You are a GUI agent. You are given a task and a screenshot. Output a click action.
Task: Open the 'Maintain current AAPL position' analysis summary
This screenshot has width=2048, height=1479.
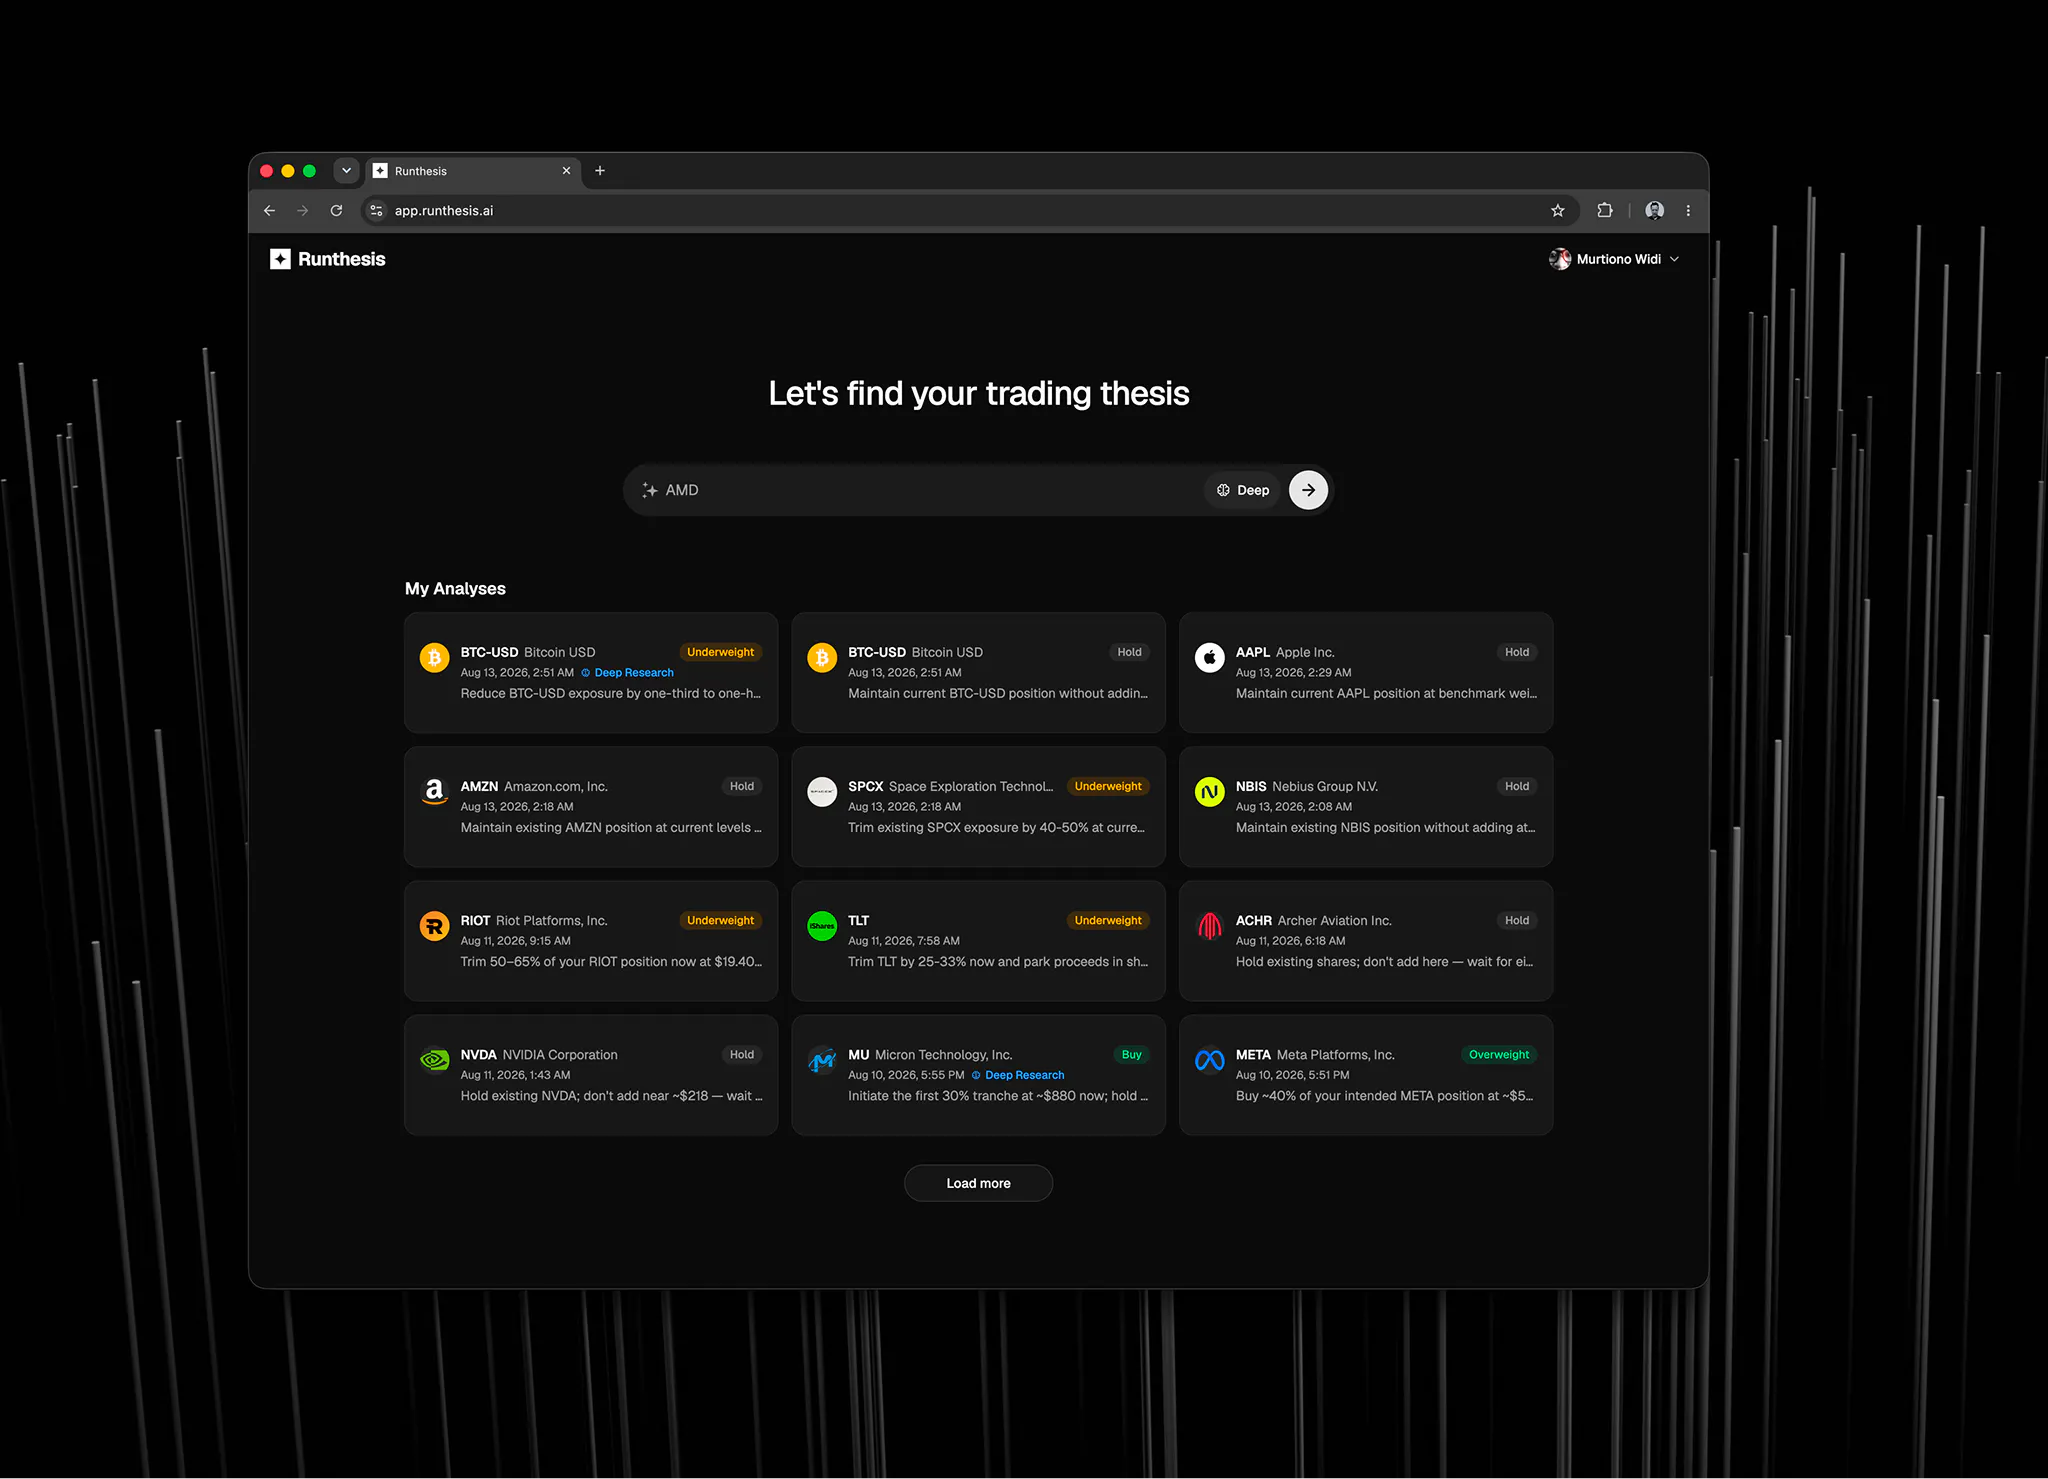coord(1386,693)
